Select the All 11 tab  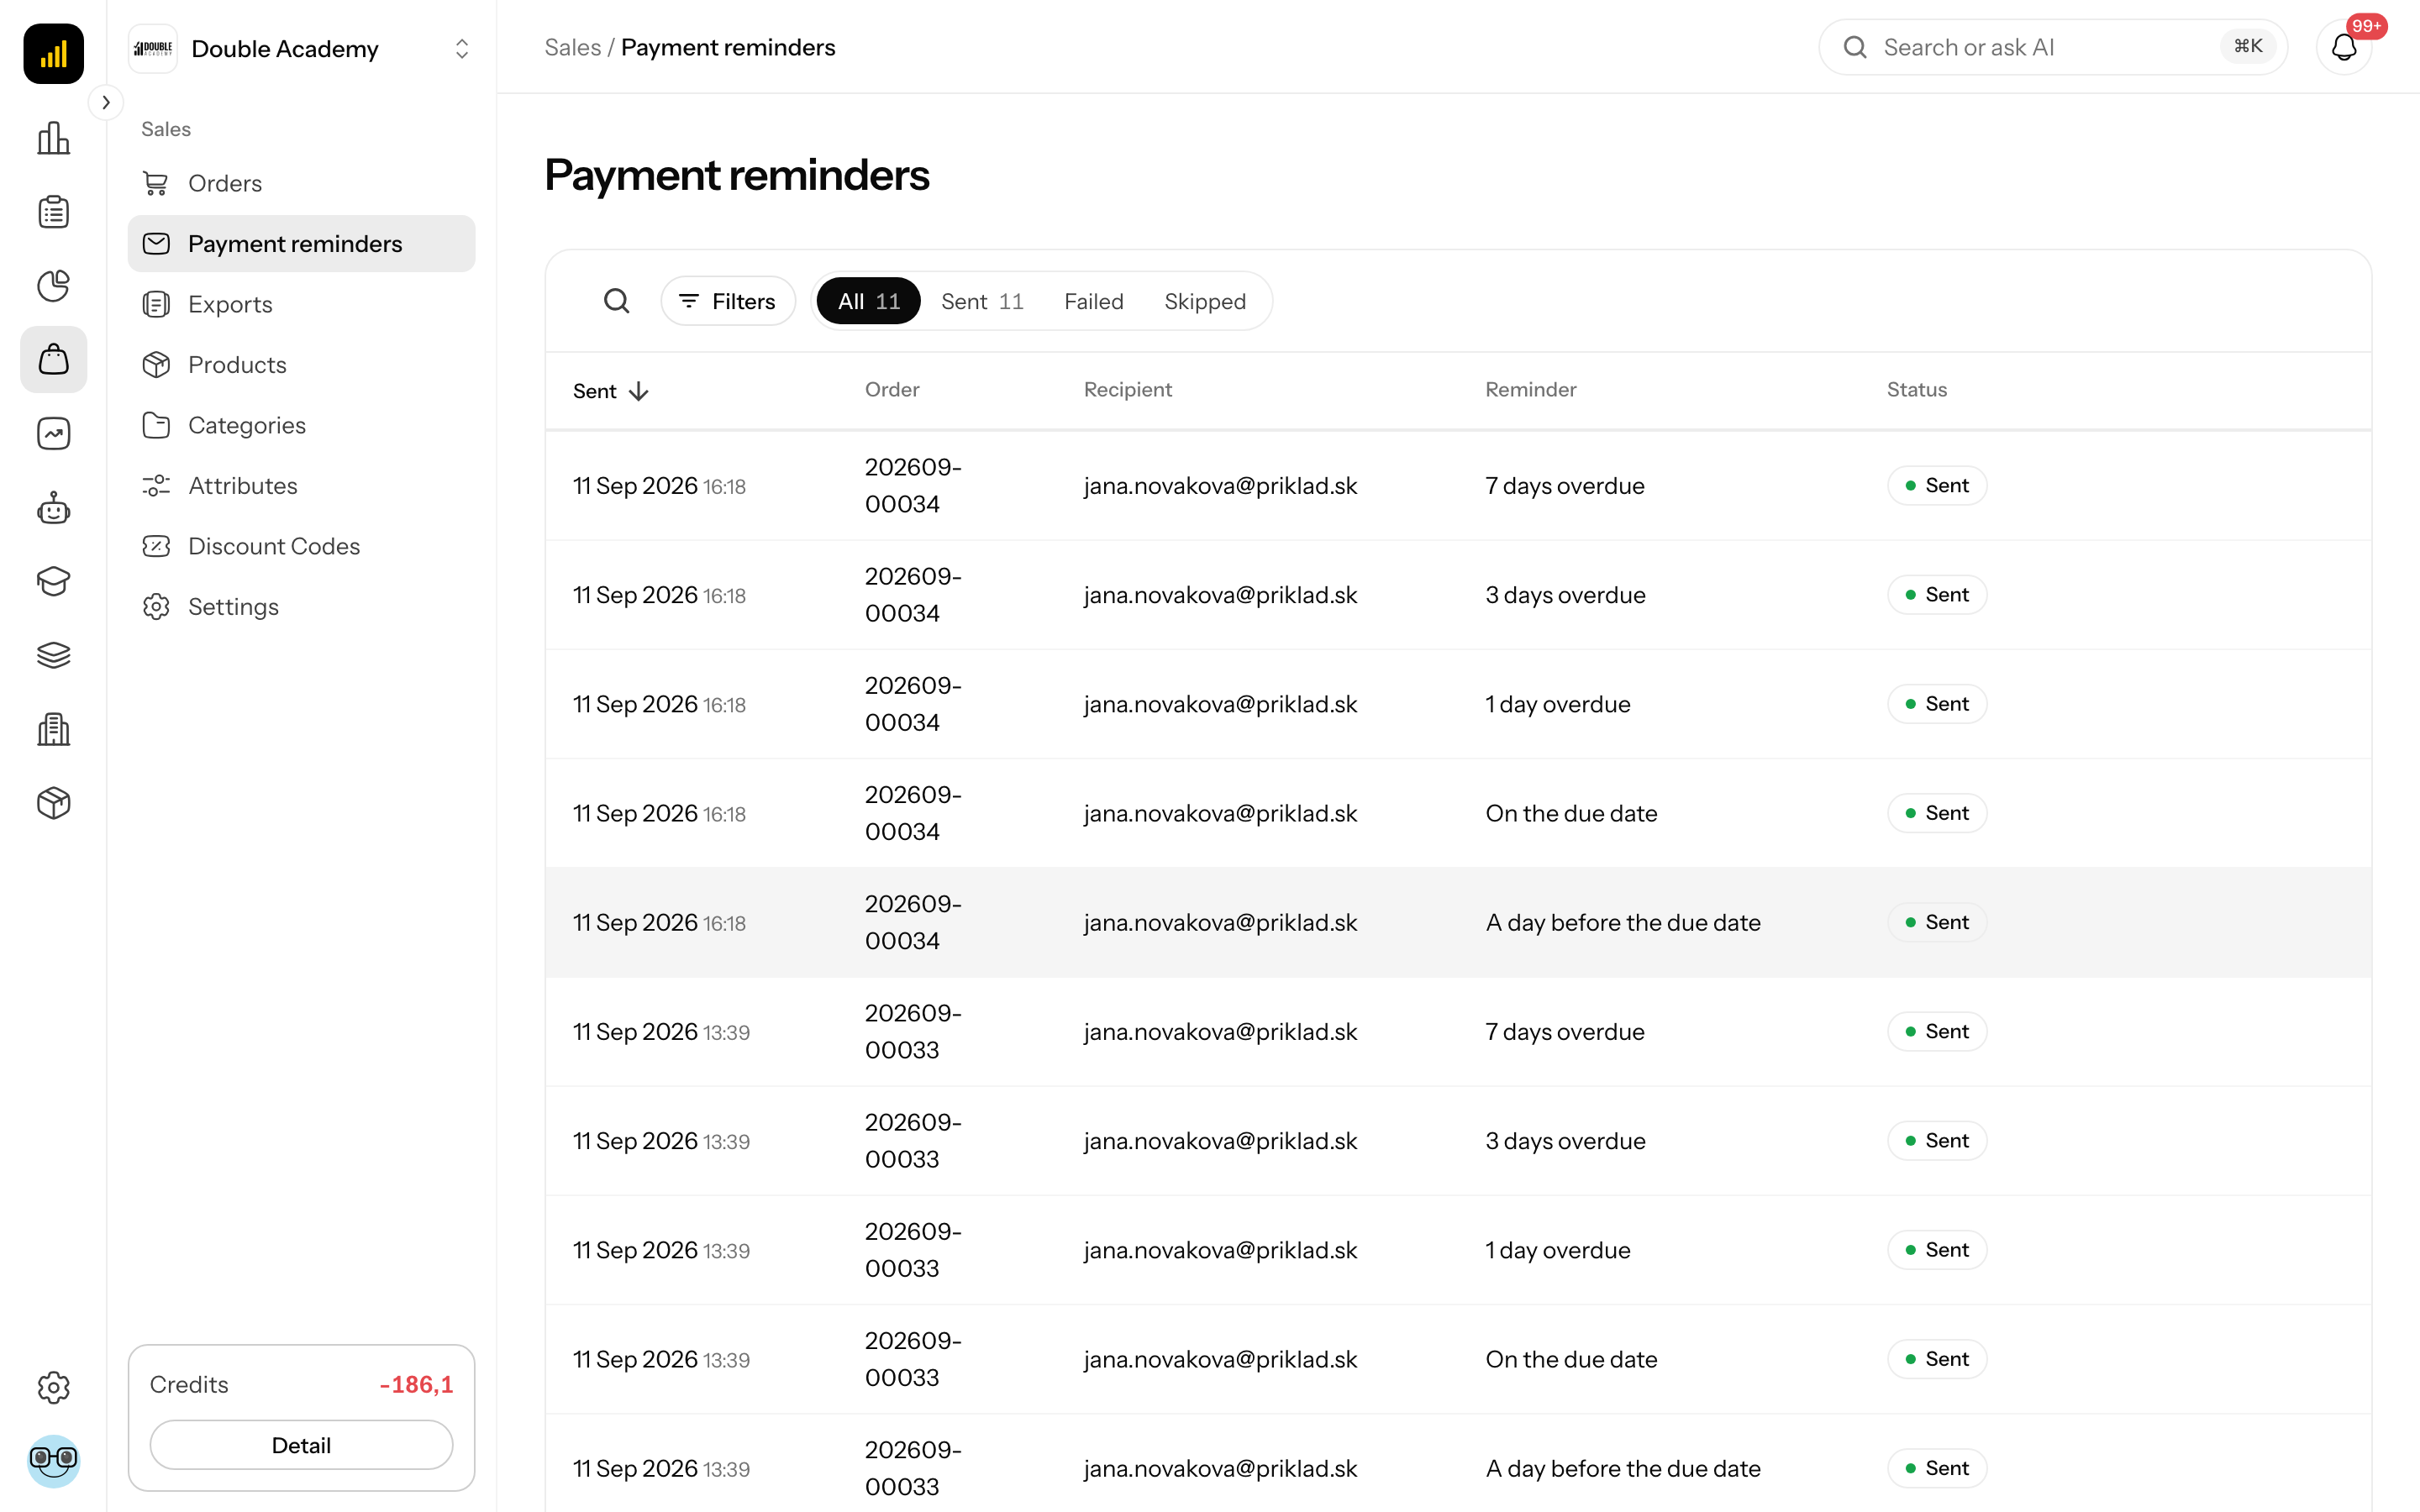coord(869,301)
